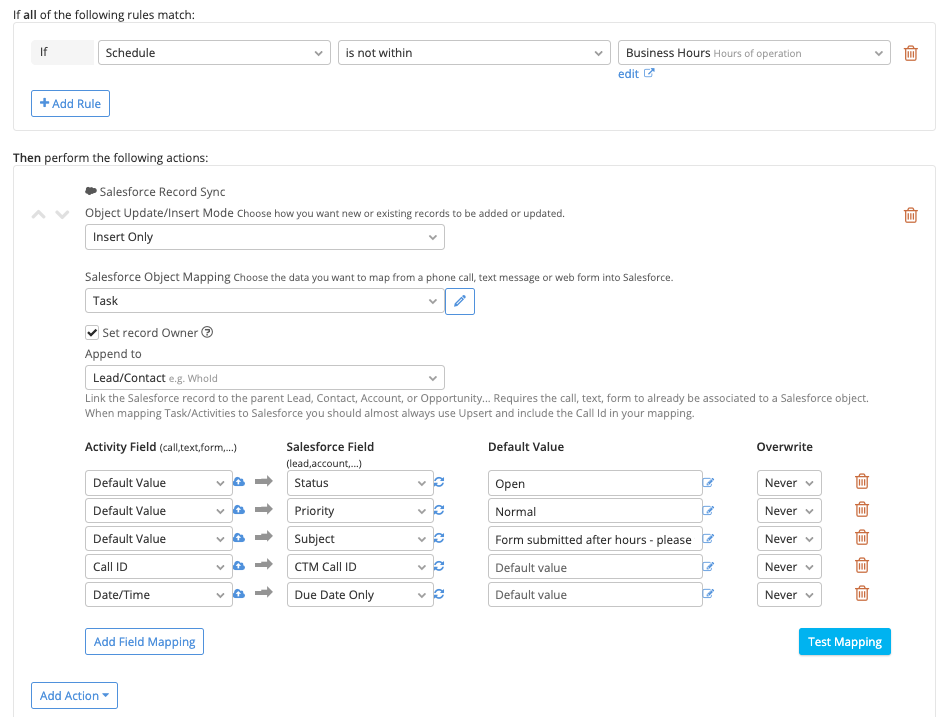The height and width of the screenshot is (717, 948).
Task: Refresh the CTM Call ID field
Action: coord(439,567)
